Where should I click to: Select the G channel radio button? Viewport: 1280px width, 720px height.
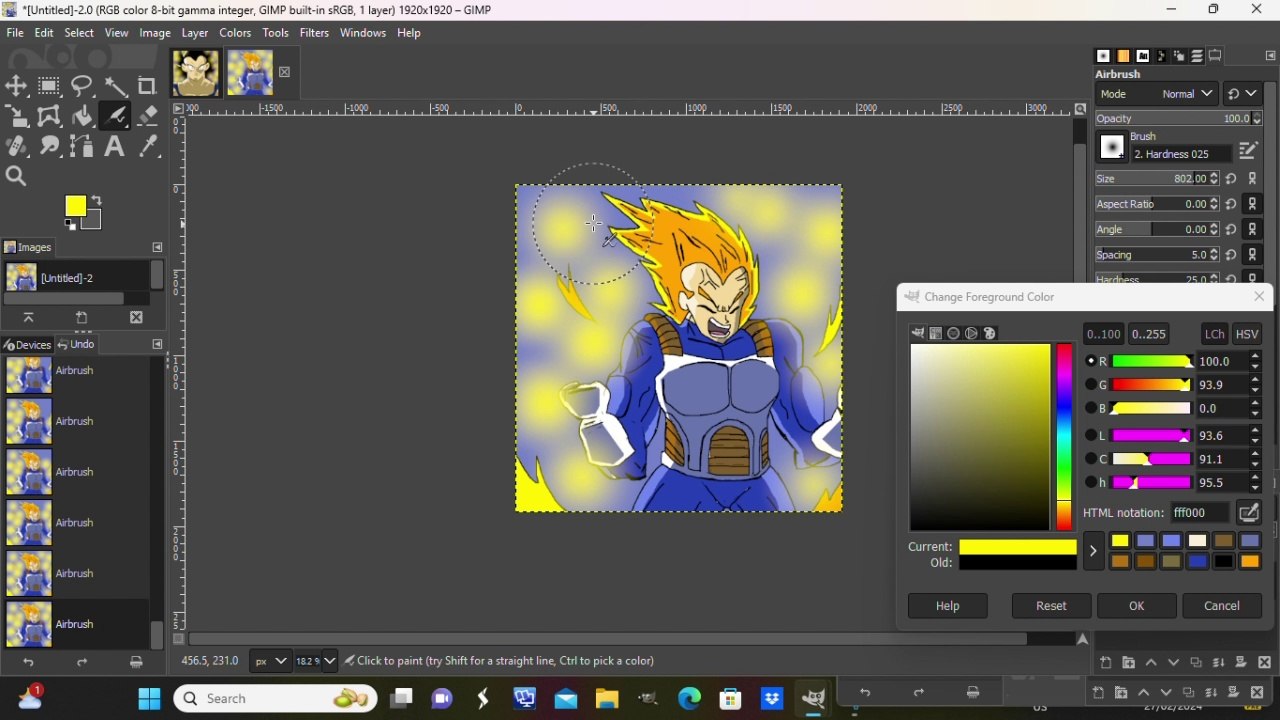[1092, 385]
